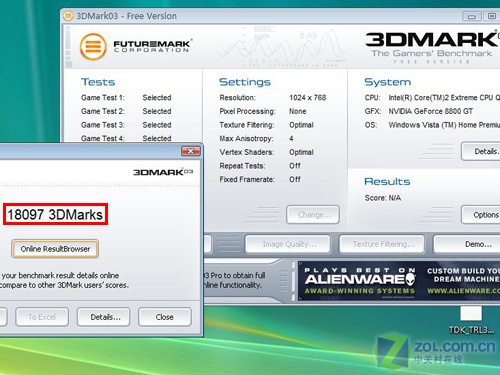Close the score dialog with red X
The height and width of the screenshot is (375, 500).
[191, 151]
